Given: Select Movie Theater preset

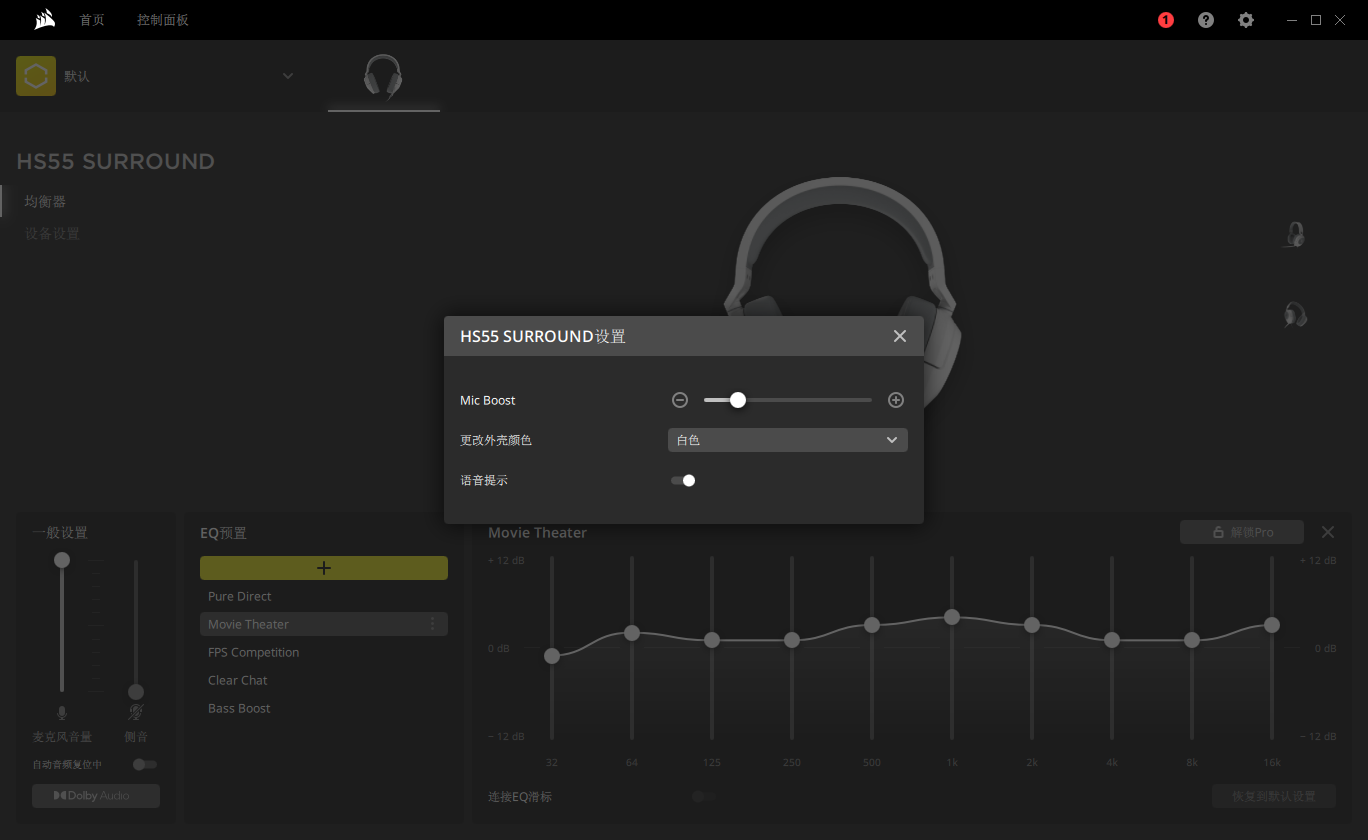Looking at the screenshot, I should click(324, 624).
